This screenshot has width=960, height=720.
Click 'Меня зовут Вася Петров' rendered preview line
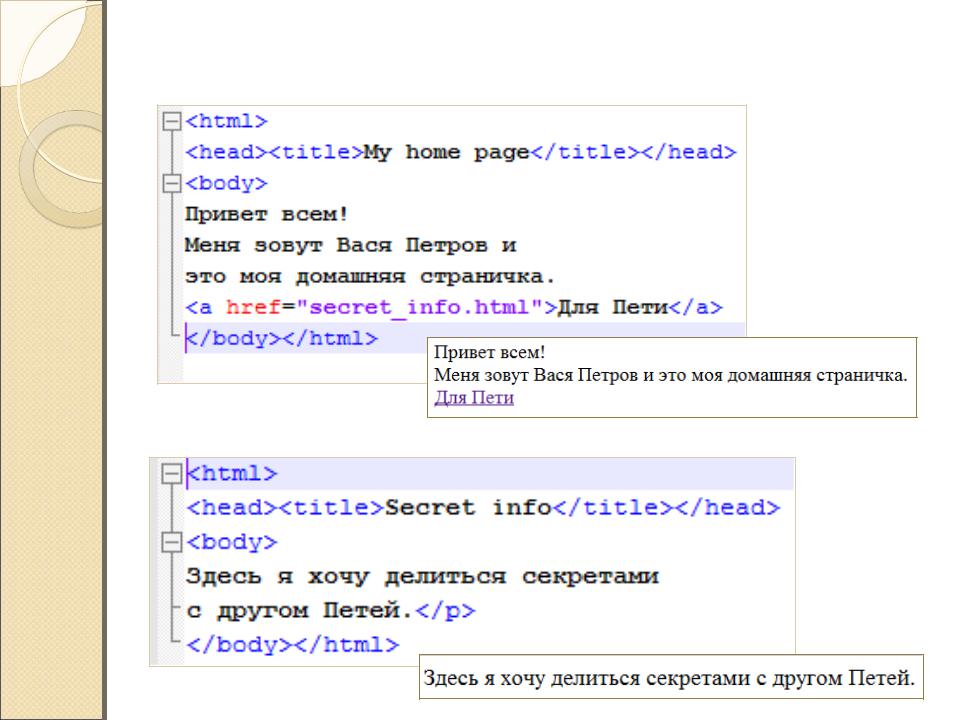click(671, 375)
